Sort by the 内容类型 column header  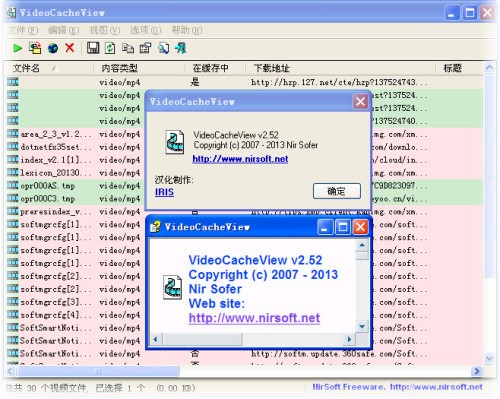[x=139, y=68]
